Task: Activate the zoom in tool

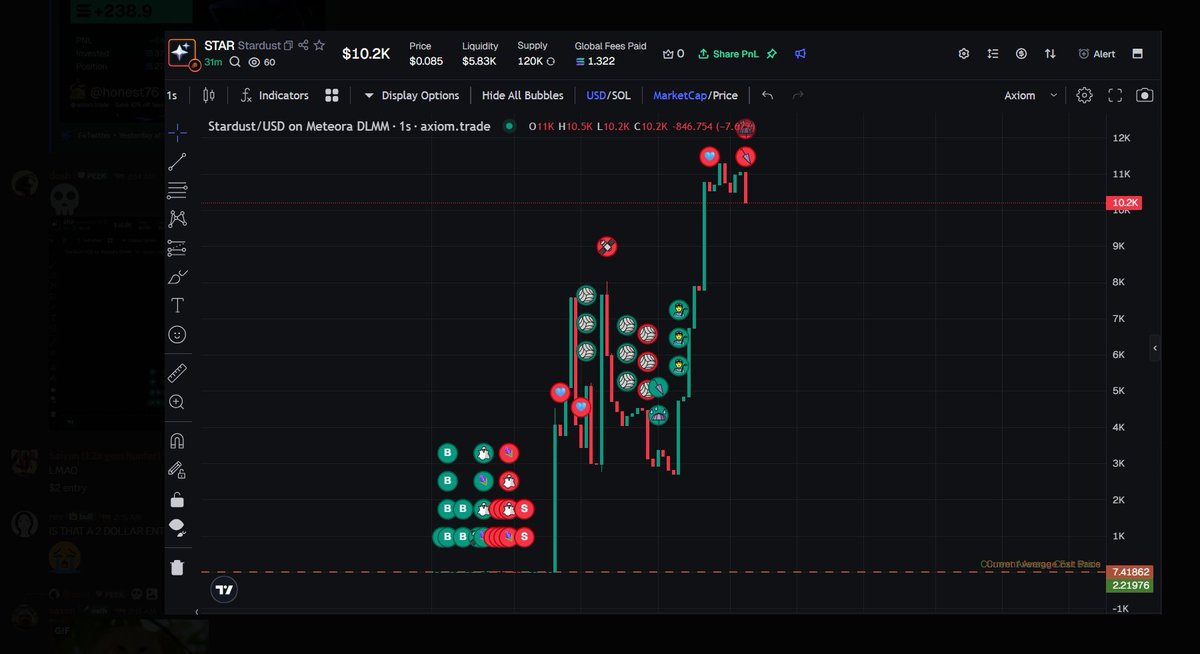Action: coord(177,402)
